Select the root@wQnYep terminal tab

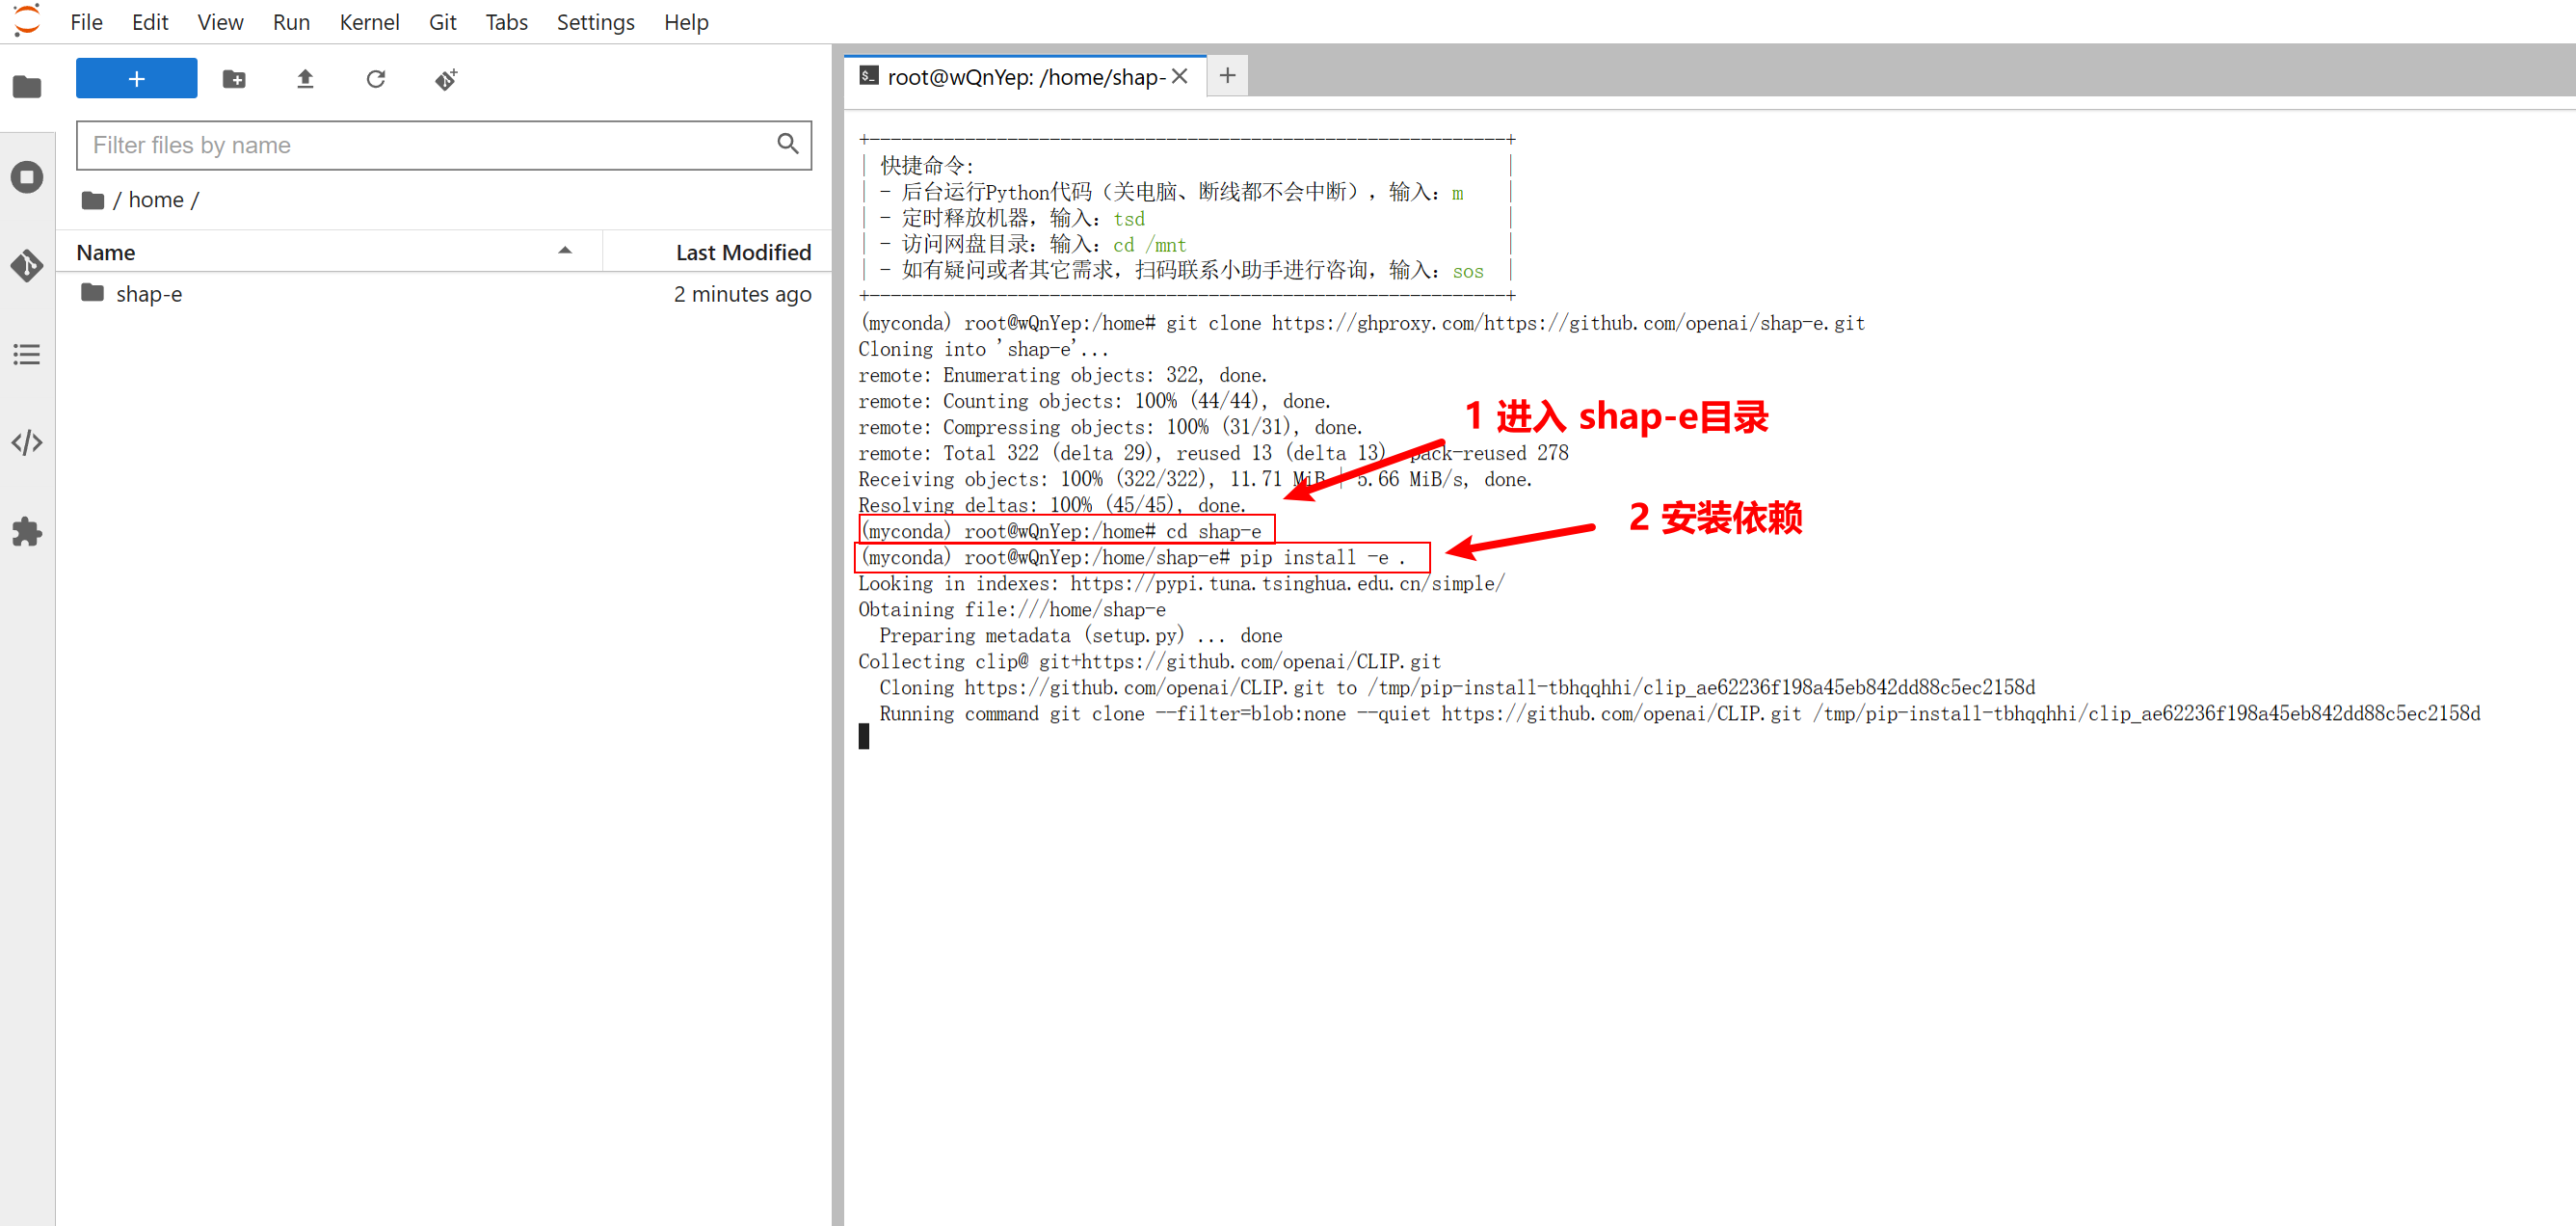(x=1024, y=77)
